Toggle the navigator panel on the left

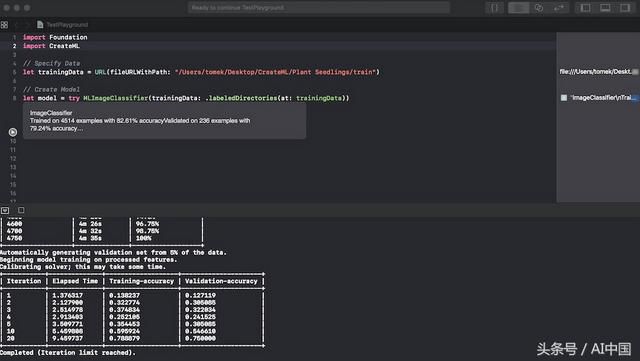pos(585,8)
